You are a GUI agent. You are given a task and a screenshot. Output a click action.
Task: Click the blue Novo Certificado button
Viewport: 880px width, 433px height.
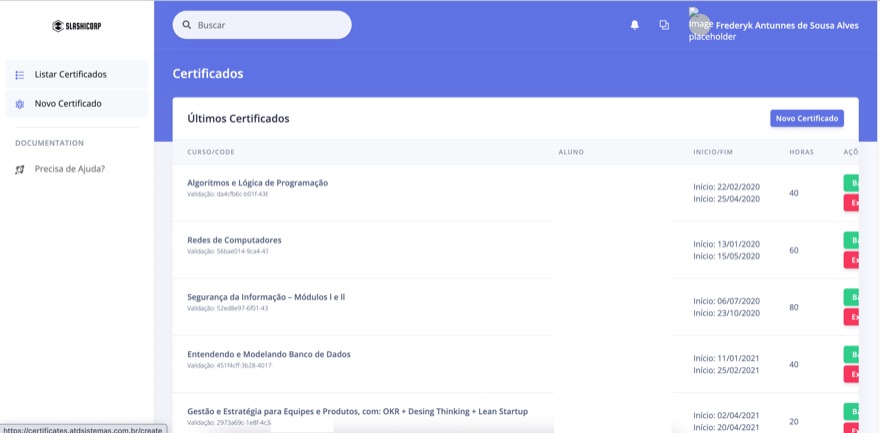click(x=806, y=118)
